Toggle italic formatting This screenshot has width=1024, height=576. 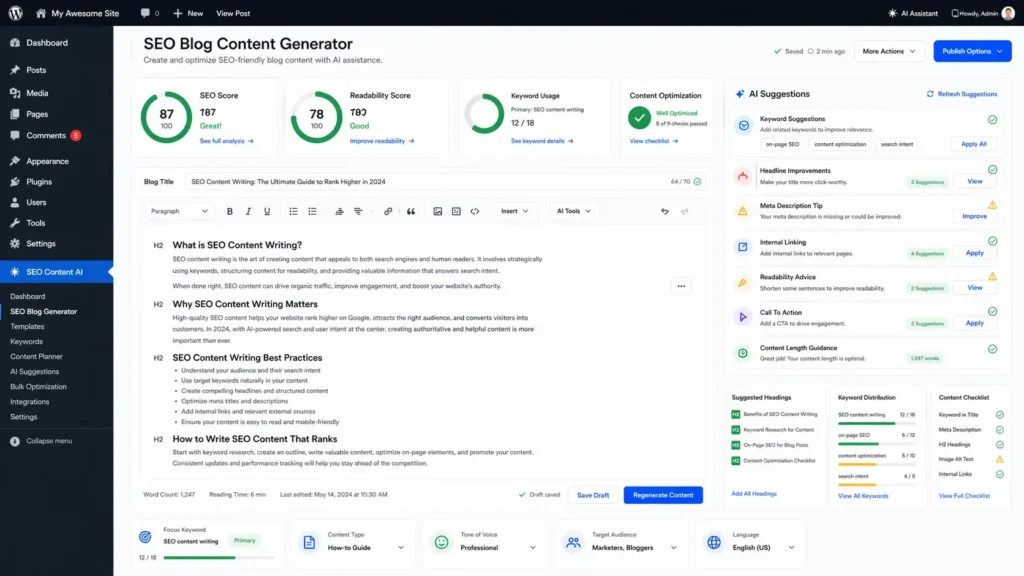point(248,212)
